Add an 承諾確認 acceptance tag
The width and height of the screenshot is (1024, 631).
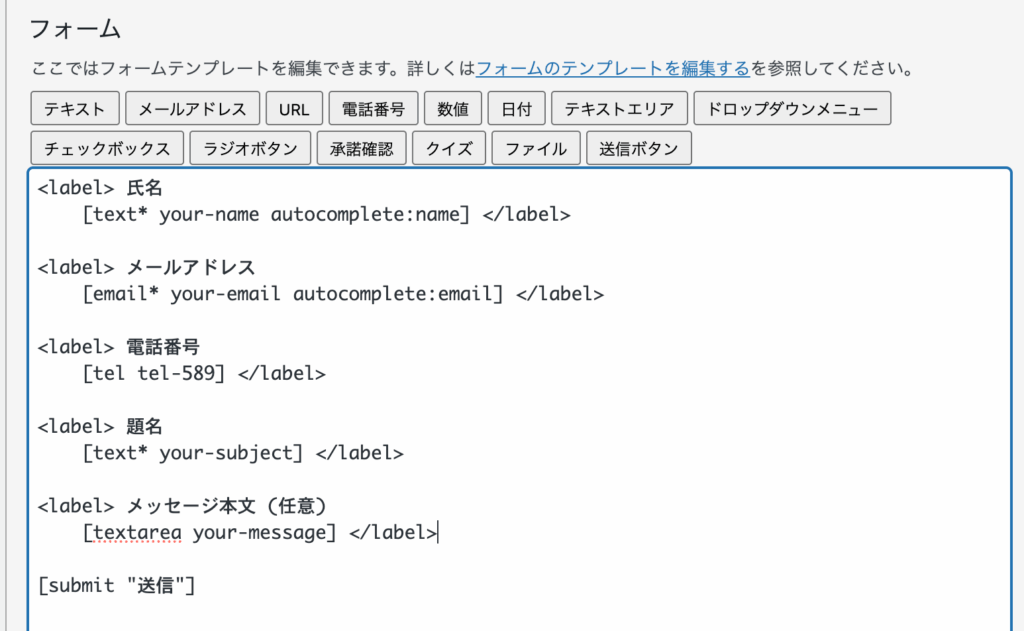click(x=361, y=149)
